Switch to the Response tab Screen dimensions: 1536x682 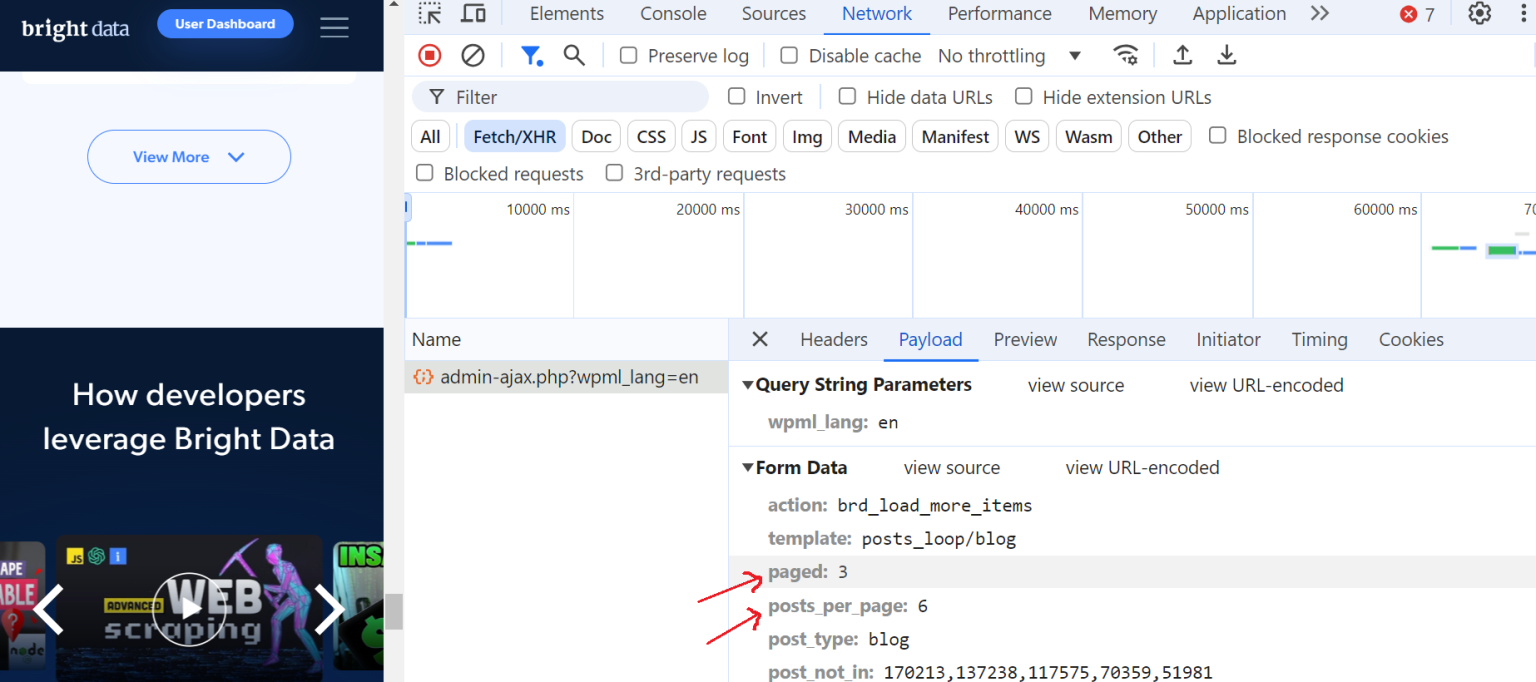pyautogui.click(x=1126, y=339)
